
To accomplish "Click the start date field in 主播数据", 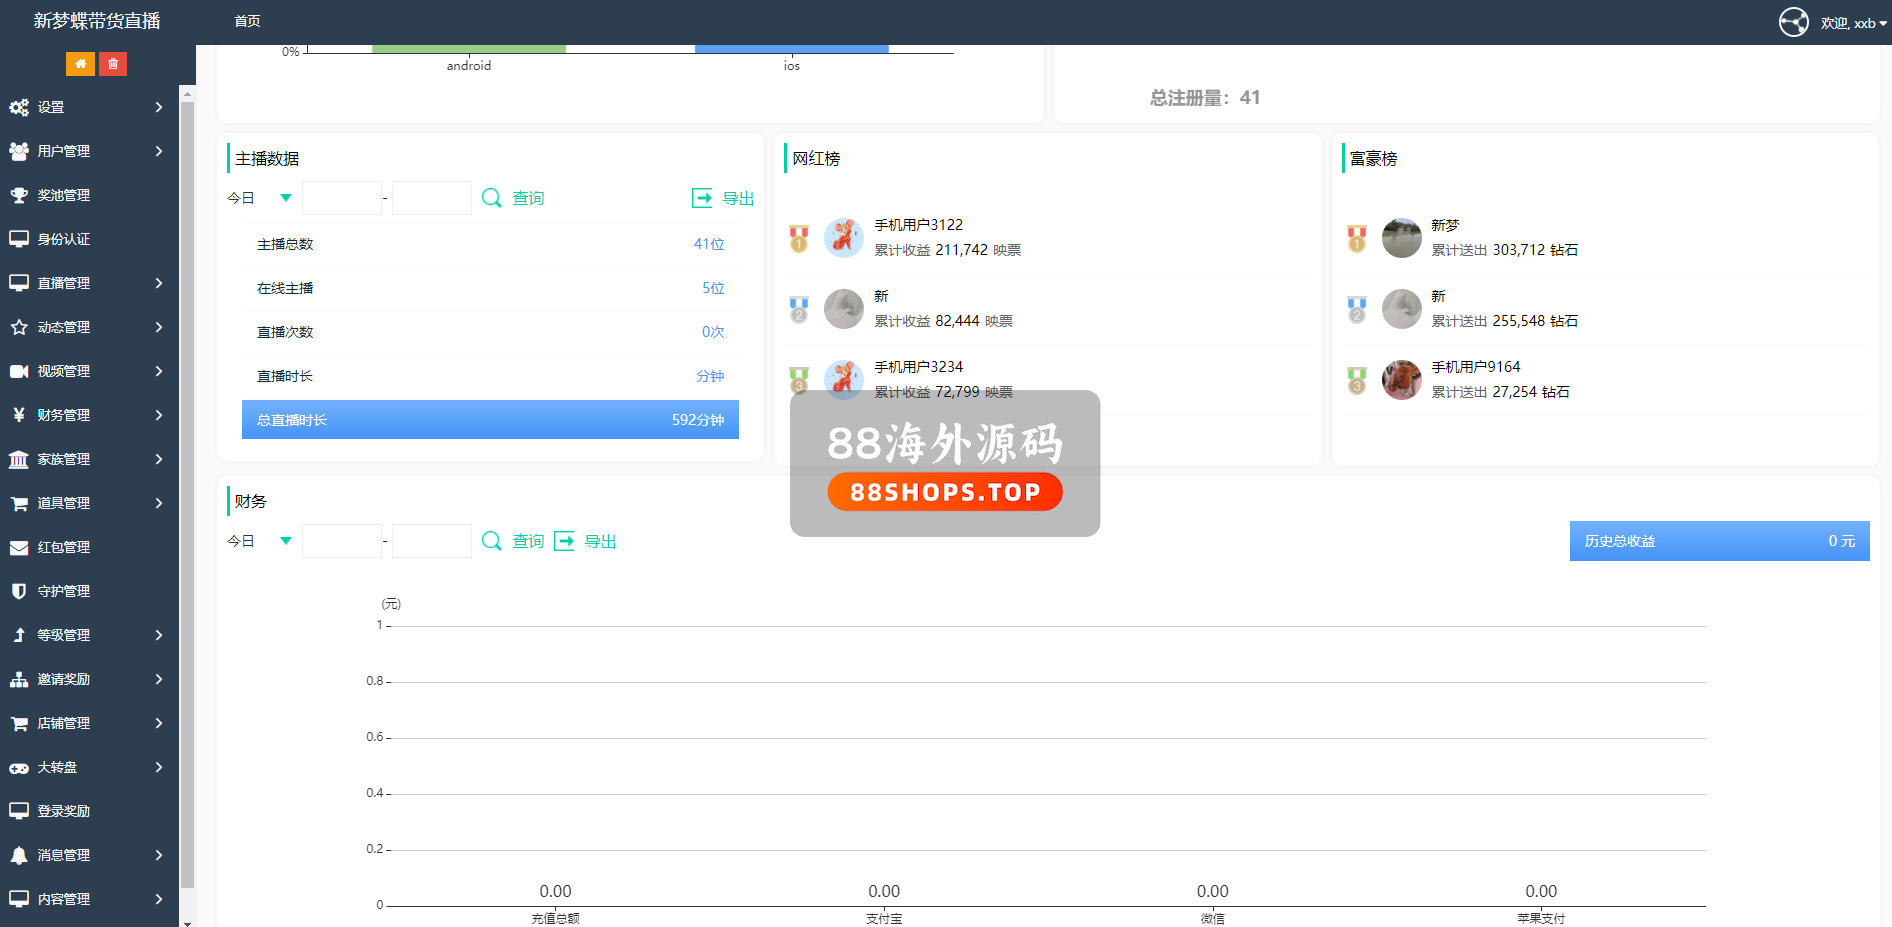I will click(x=342, y=198).
